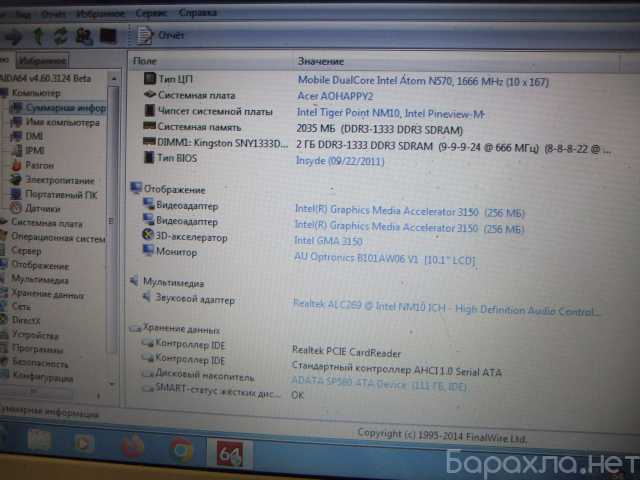640x480 pixels.
Task: Select Программы tree item
Action: coord(37,349)
